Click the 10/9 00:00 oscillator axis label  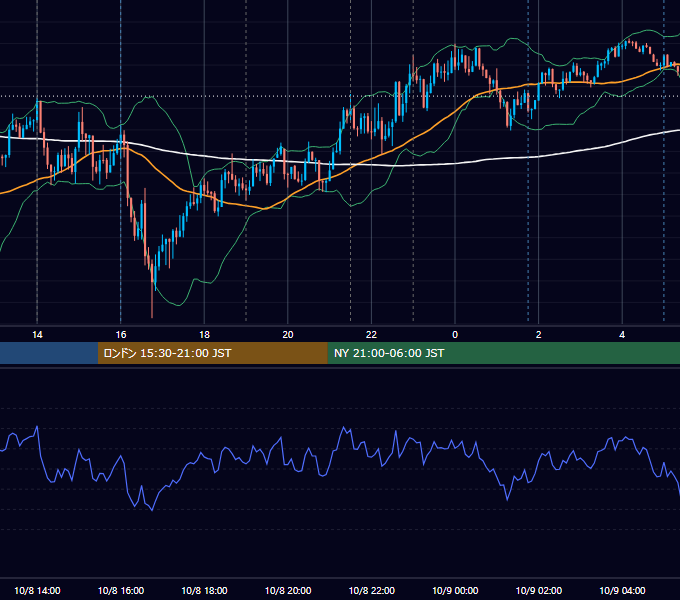pos(455,590)
